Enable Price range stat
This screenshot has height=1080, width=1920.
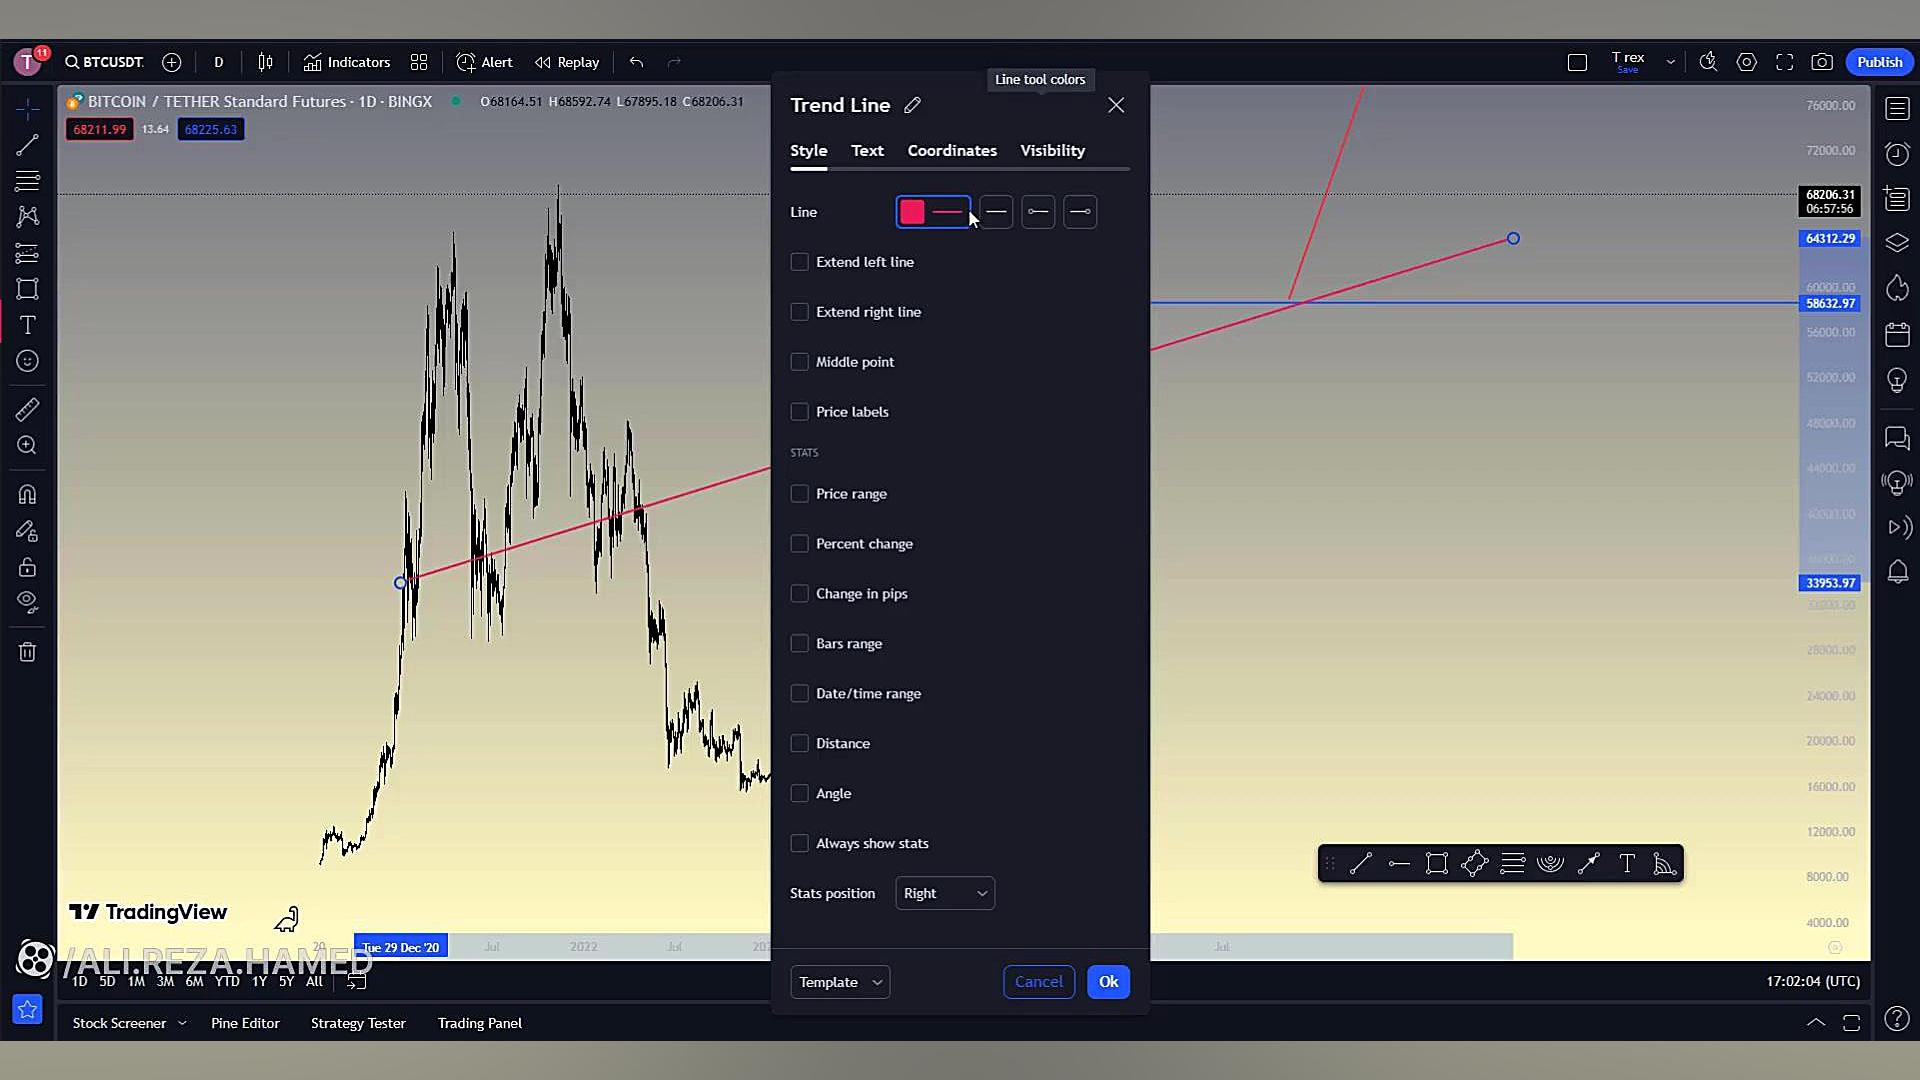pyautogui.click(x=799, y=494)
